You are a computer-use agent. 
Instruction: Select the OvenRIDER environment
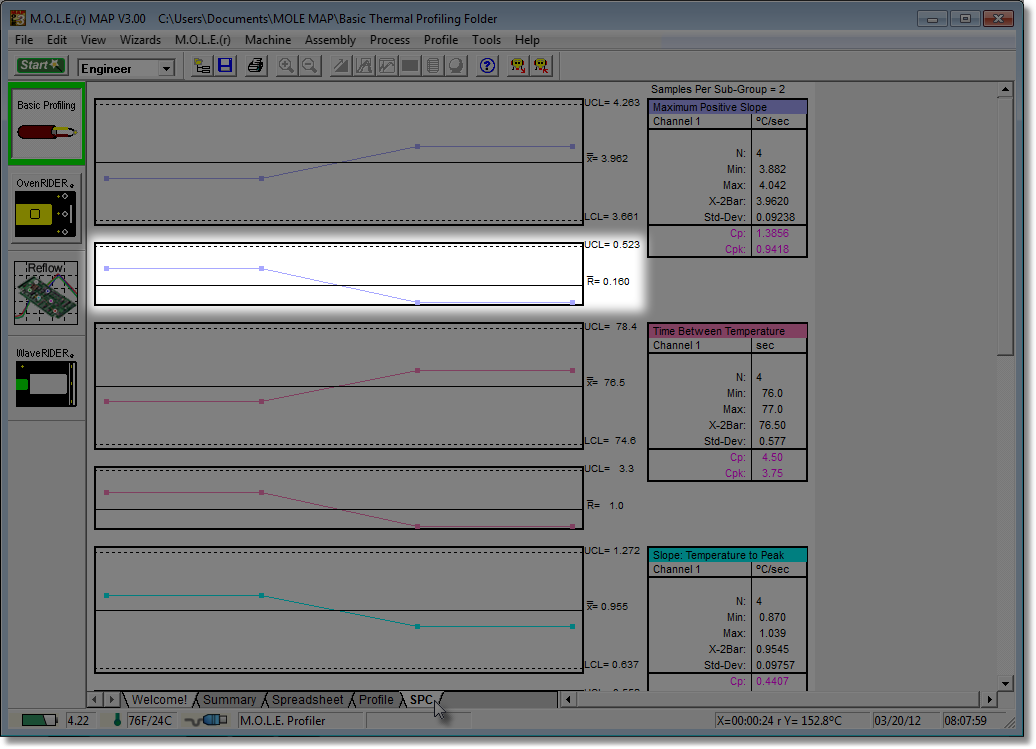[x=46, y=207]
